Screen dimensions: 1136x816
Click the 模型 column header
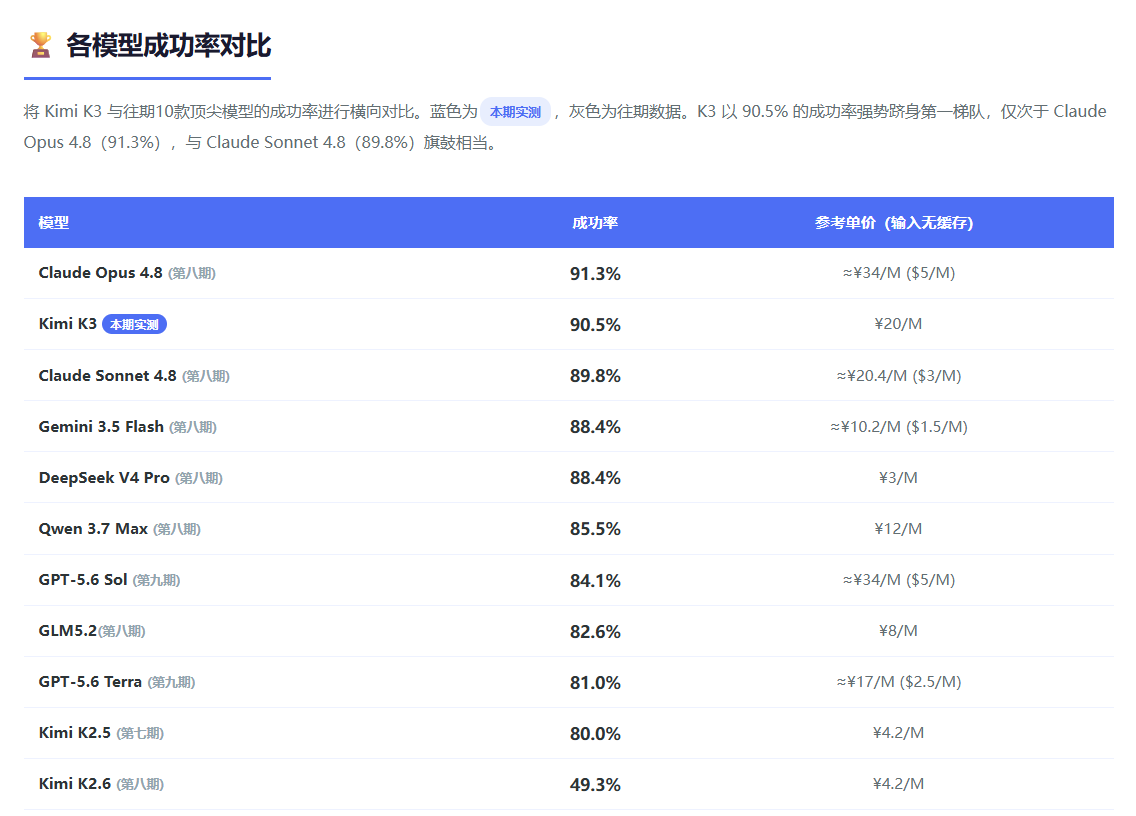[x=54, y=222]
